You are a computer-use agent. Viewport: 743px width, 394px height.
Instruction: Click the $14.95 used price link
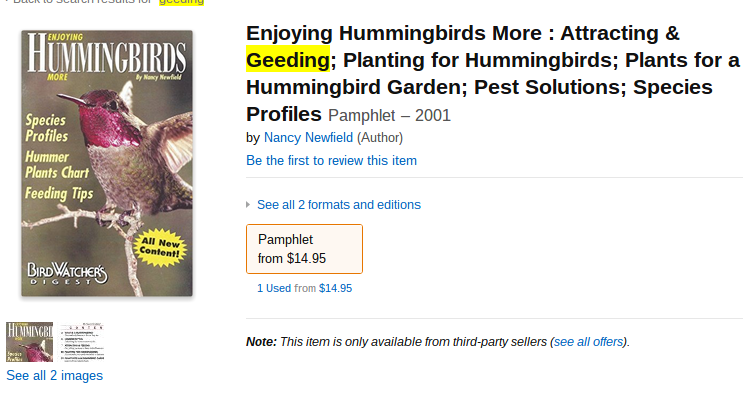pyautogui.click(x=335, y=288)
